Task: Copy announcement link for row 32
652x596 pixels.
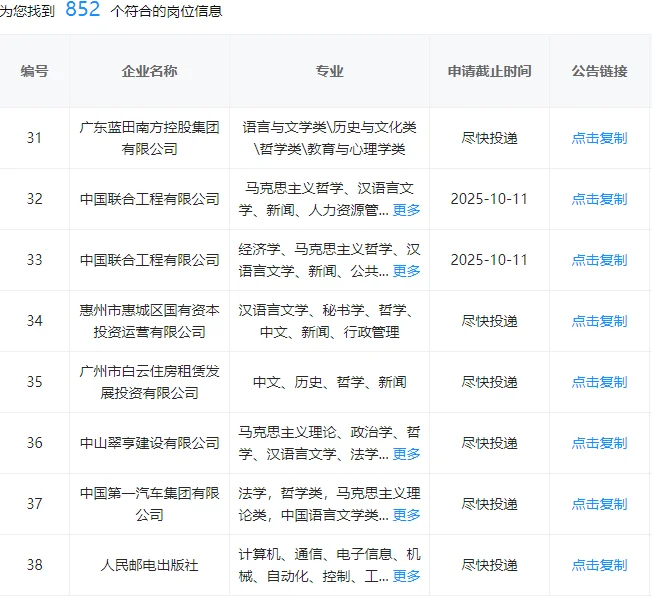Action: 599,199
